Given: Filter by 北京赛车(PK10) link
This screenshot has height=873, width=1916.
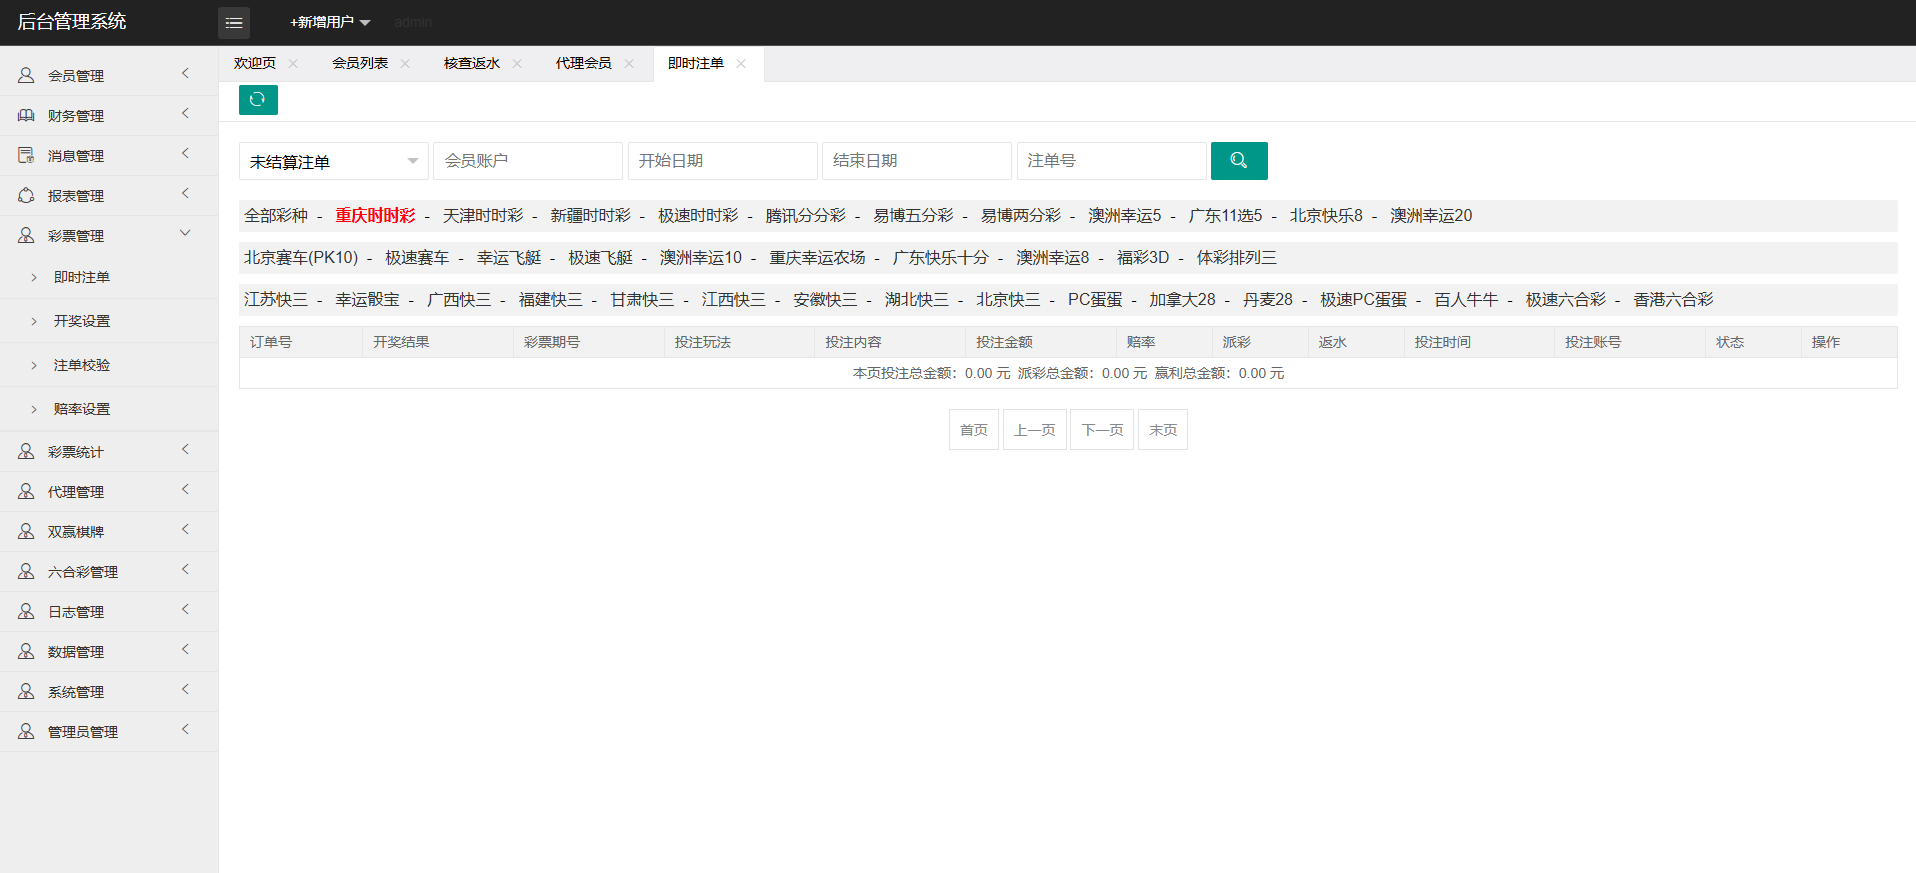Looking at the screenshot, I should click(x=301, y=258).
